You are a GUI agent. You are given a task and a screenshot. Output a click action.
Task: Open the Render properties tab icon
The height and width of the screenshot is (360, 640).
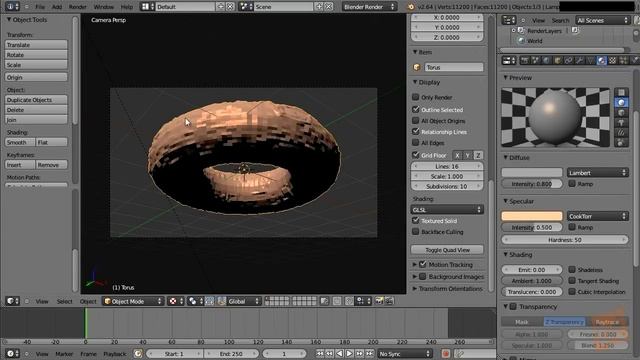coord(524,60)
